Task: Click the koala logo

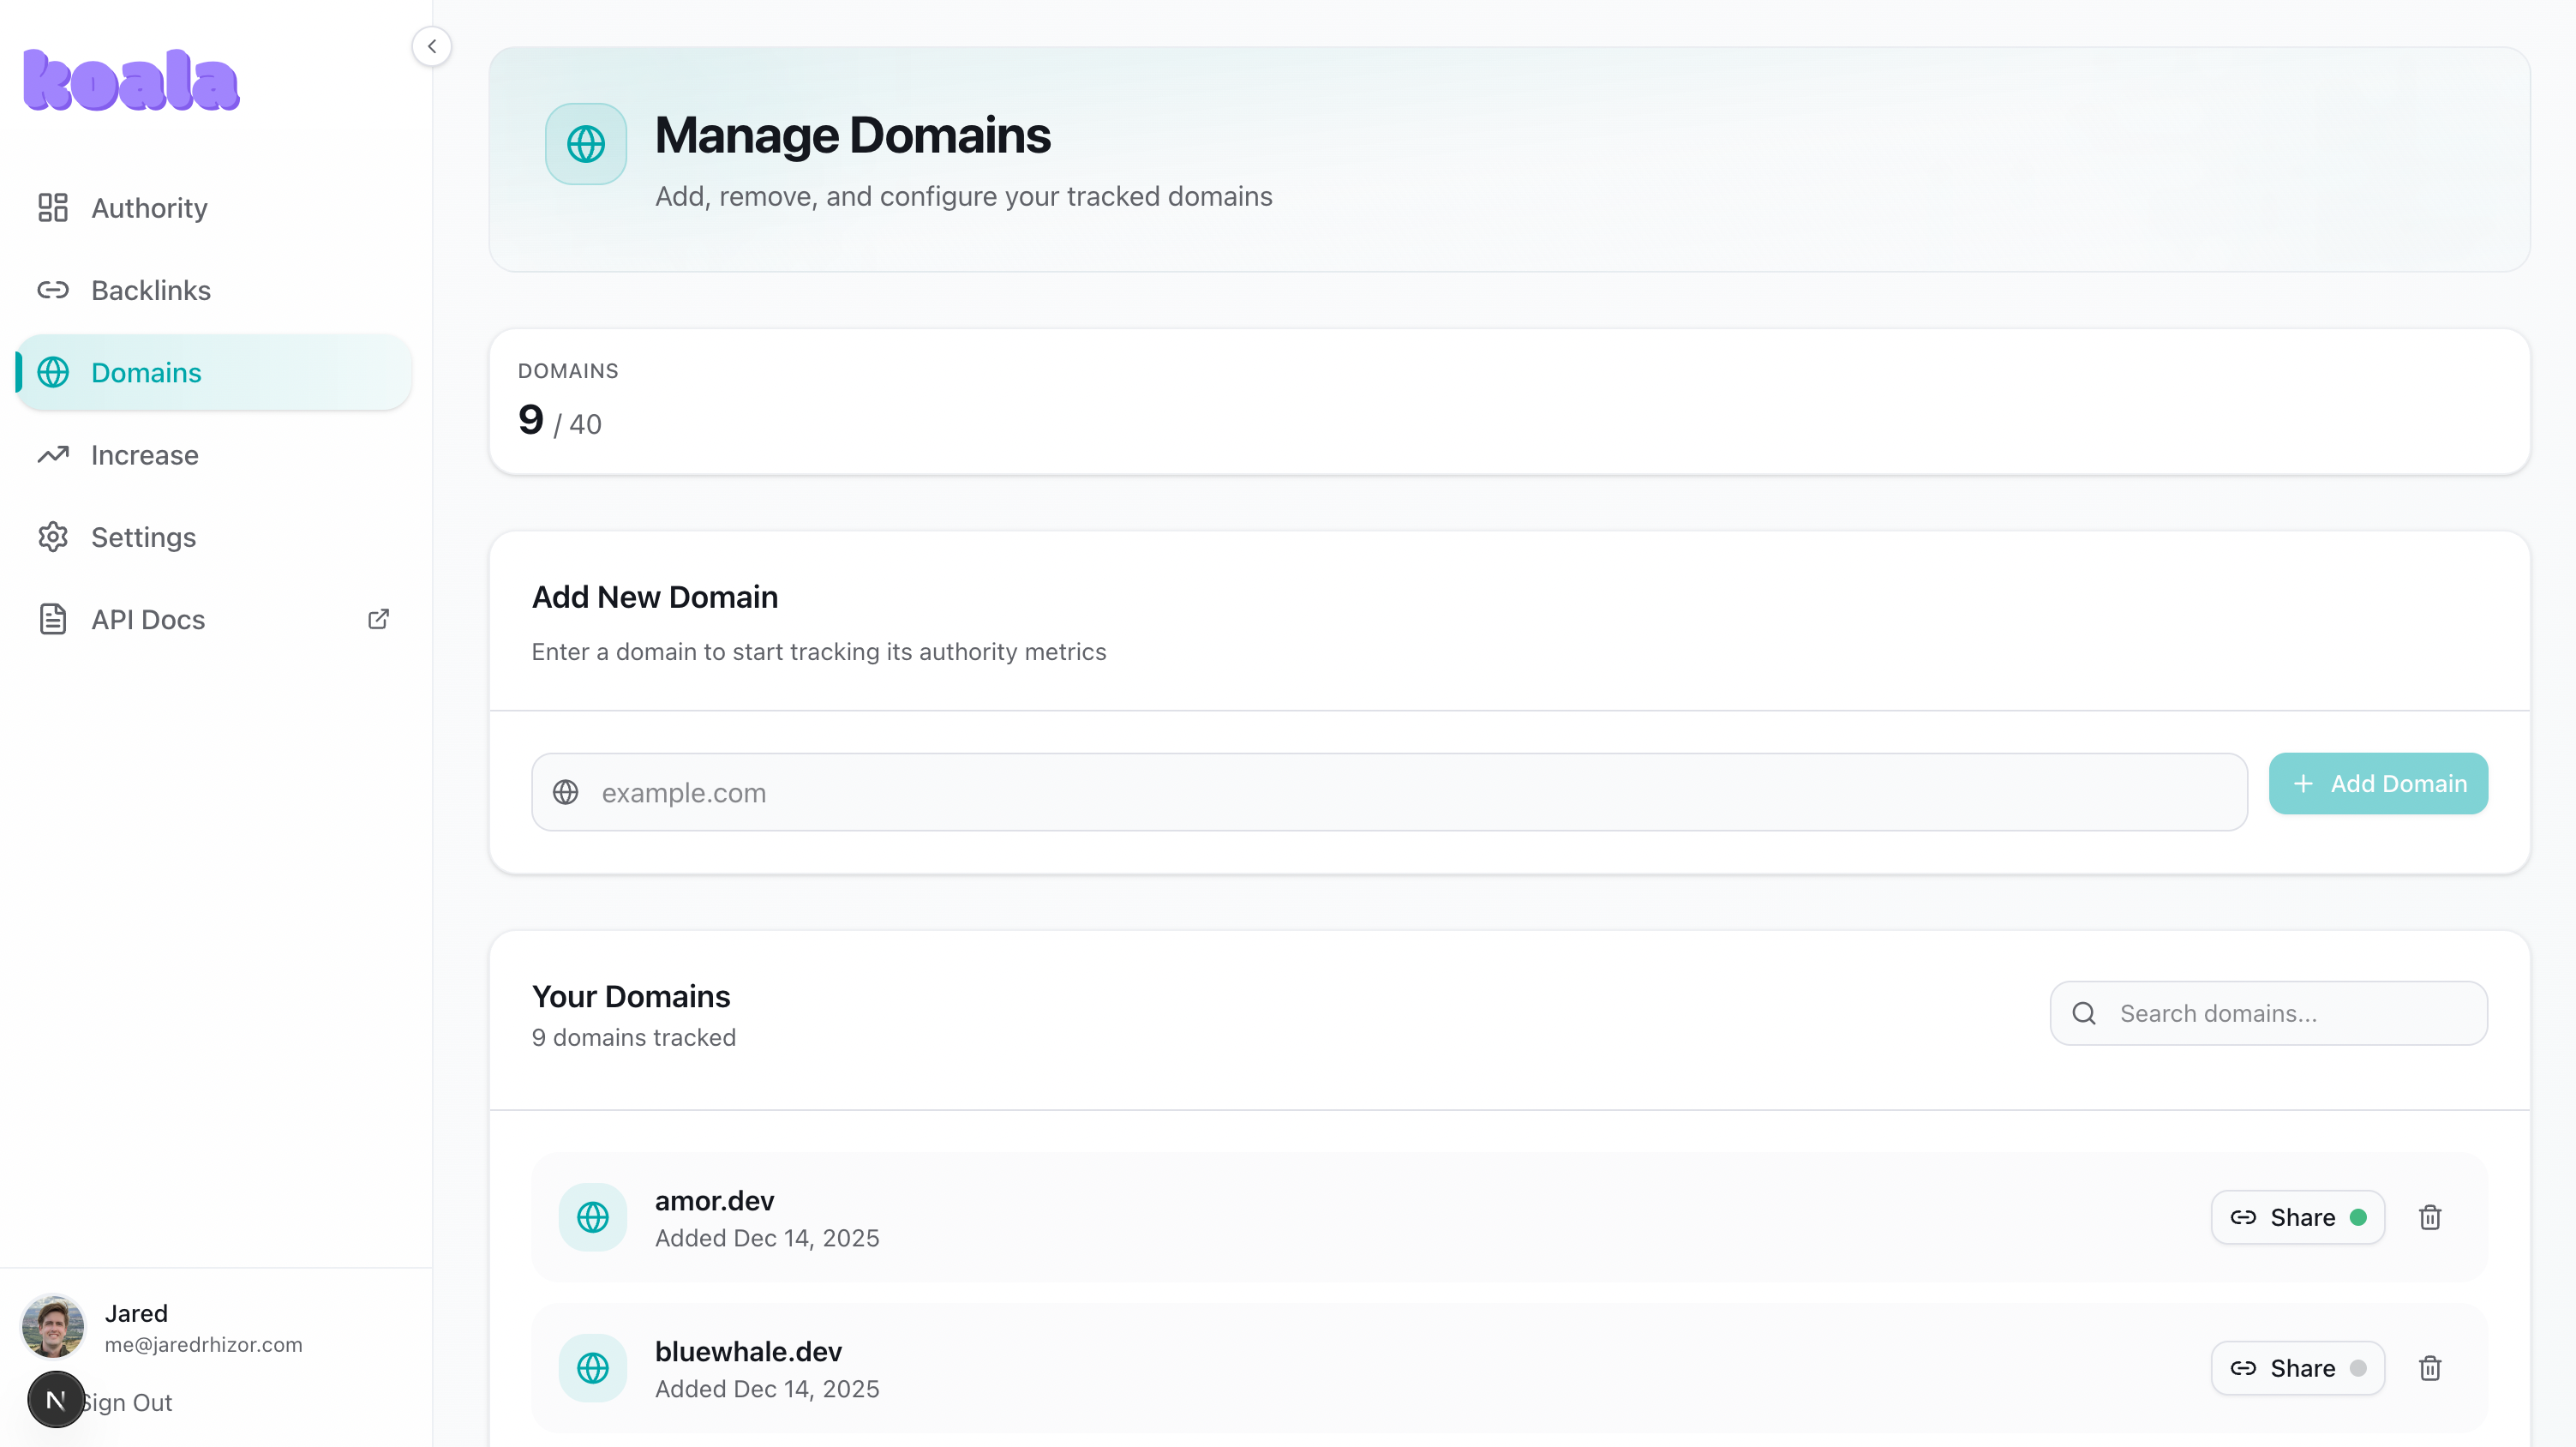Action: 131,80
